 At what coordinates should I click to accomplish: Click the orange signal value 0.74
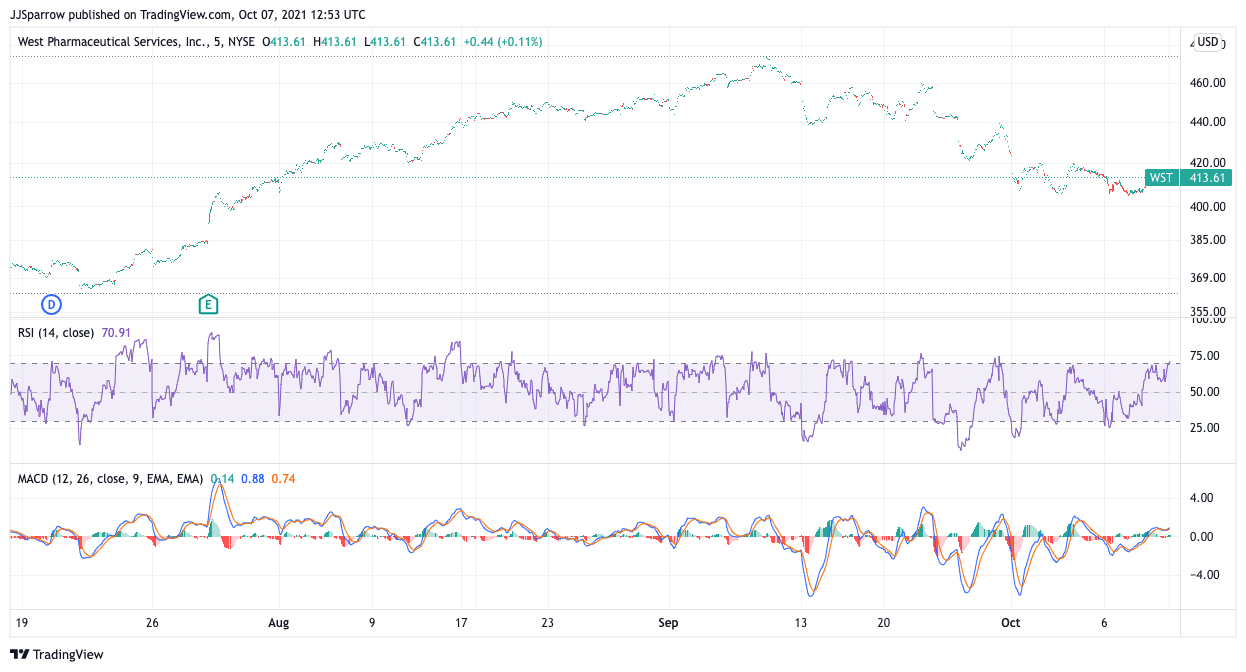pyautogui.click(x=283, y=479)
